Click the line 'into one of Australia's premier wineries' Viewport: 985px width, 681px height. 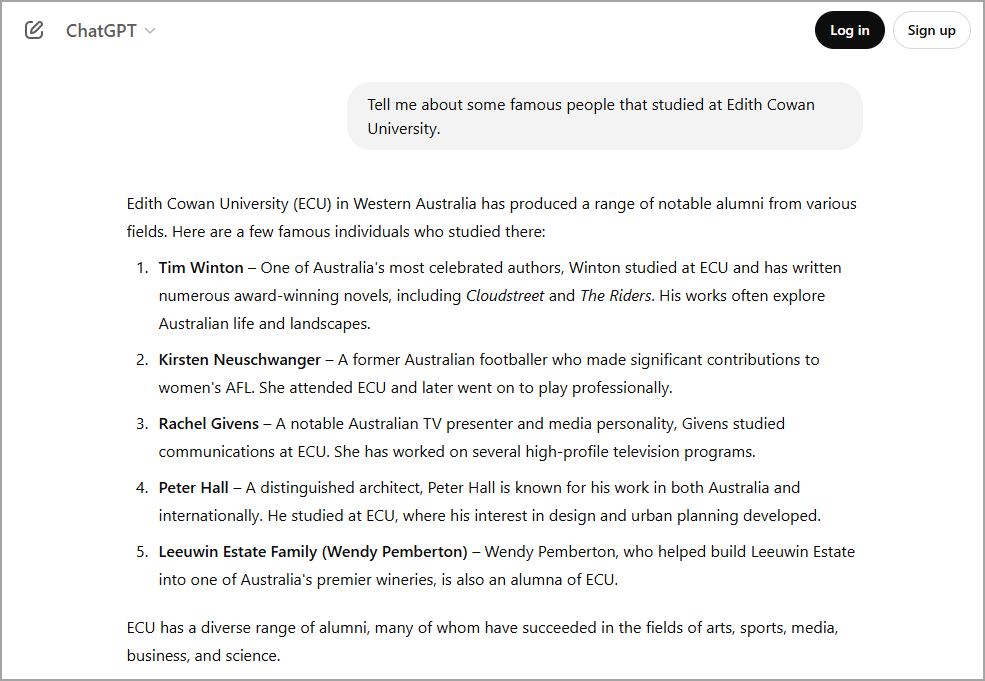click(x=388, y=580)
